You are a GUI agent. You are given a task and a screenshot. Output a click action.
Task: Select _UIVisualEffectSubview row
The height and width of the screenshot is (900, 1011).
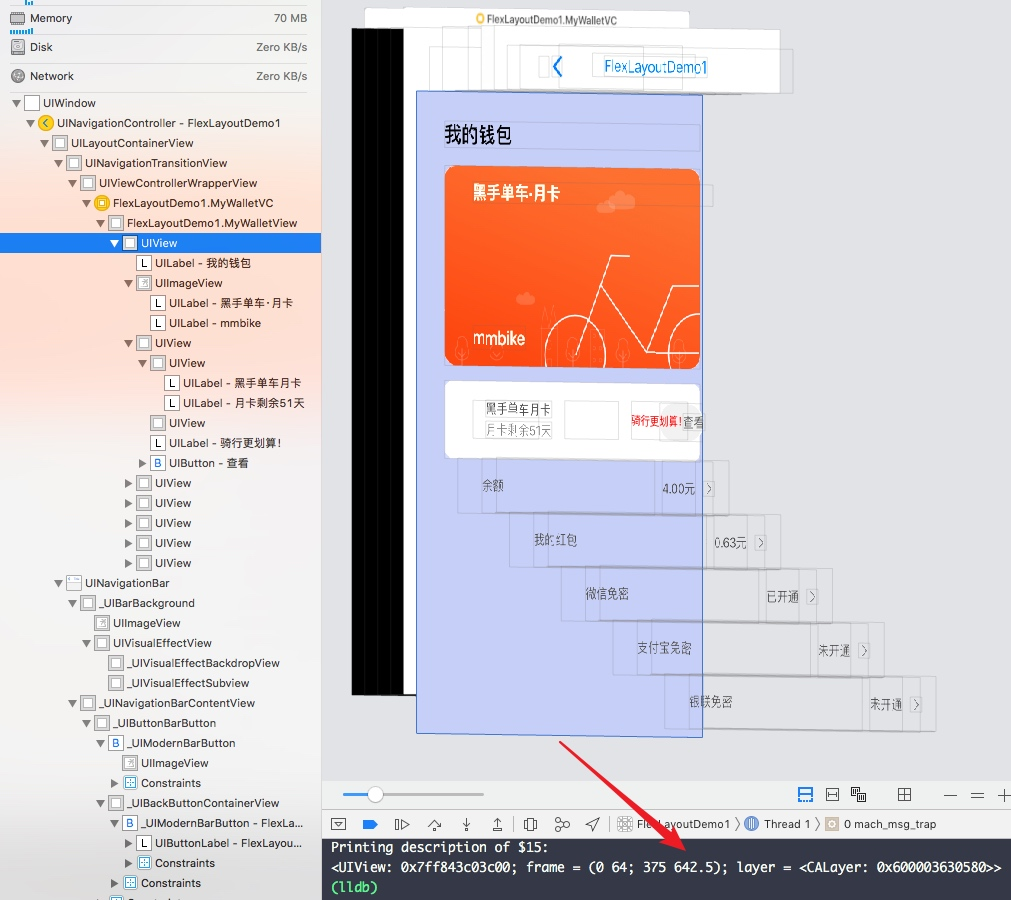coord(161,683)
